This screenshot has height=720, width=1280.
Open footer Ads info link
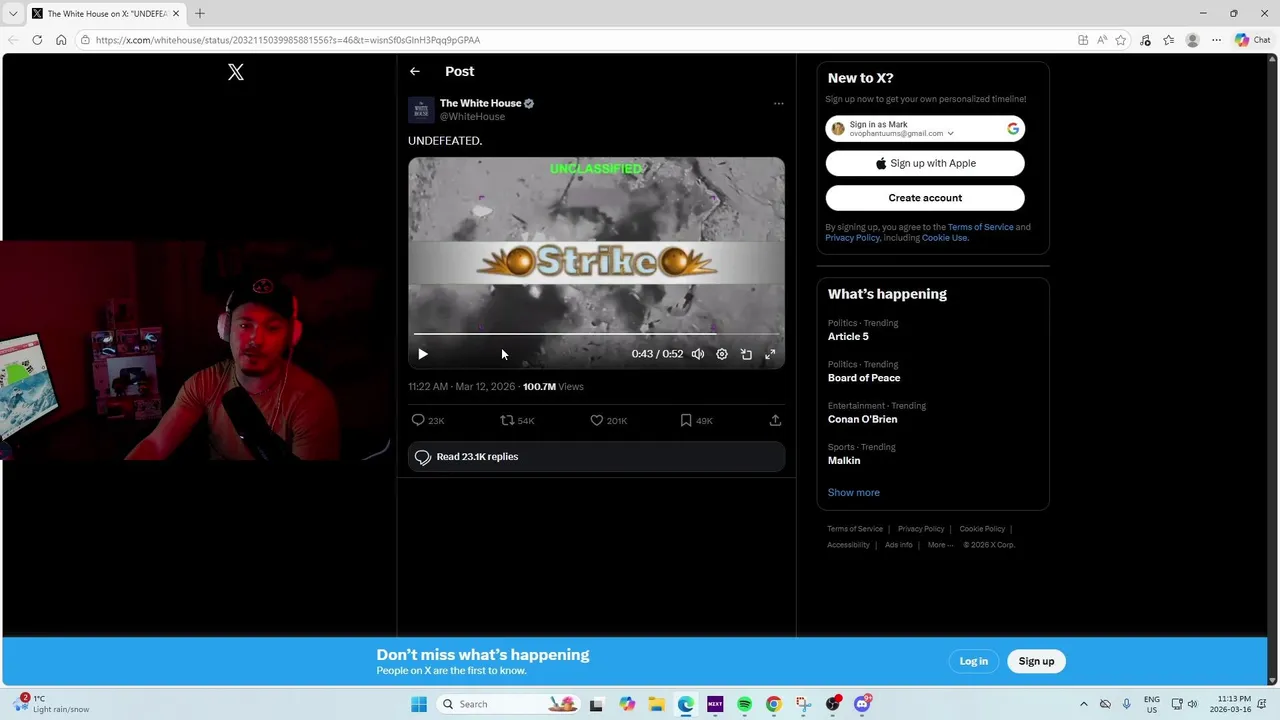pyautogui.click(x=899, y=545)
